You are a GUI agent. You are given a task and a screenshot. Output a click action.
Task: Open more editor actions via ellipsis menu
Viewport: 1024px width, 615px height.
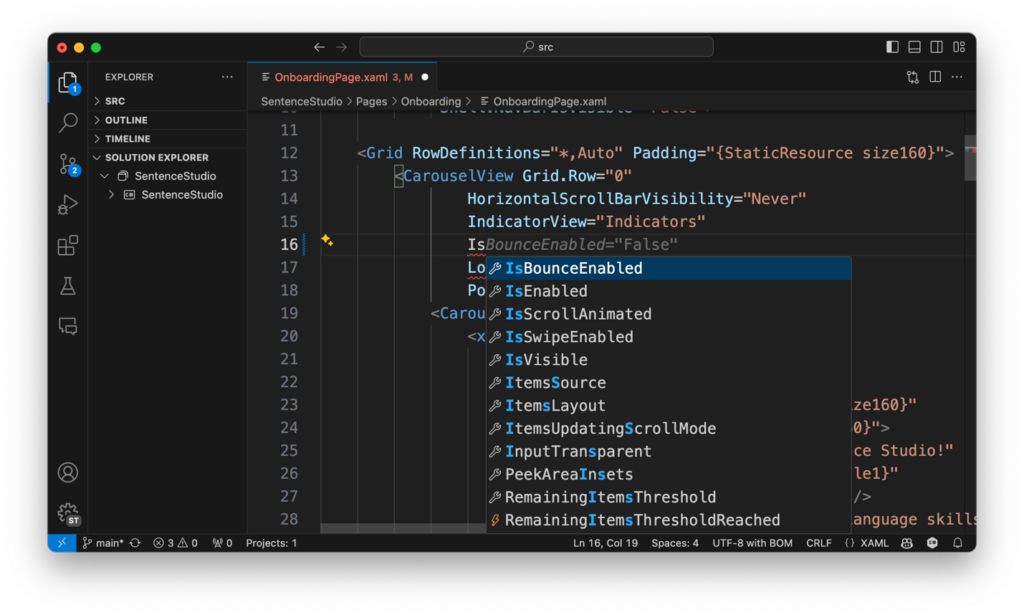(957, 77)
